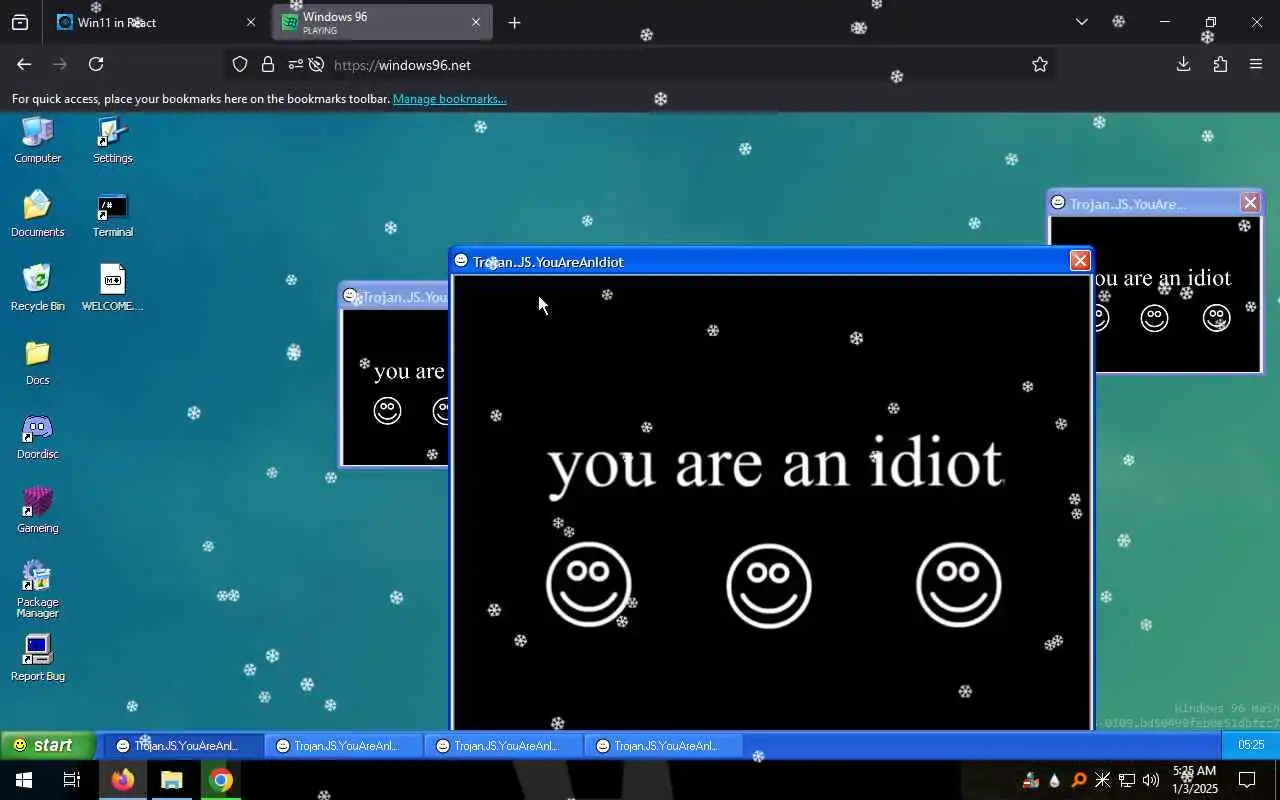
Task: Launch the Package Manager icon
Action: click(37, 588)
